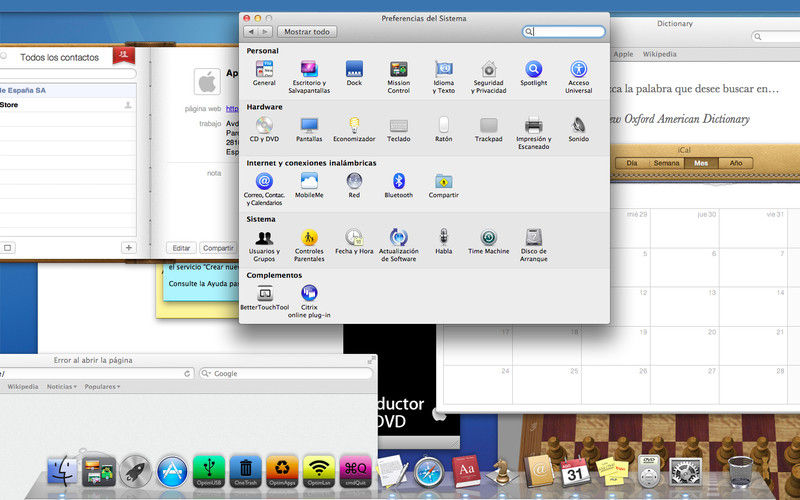Open Bluetooth preferences pane
The width and height of the screenshot is (800, 500).
(x=398, y=186)
